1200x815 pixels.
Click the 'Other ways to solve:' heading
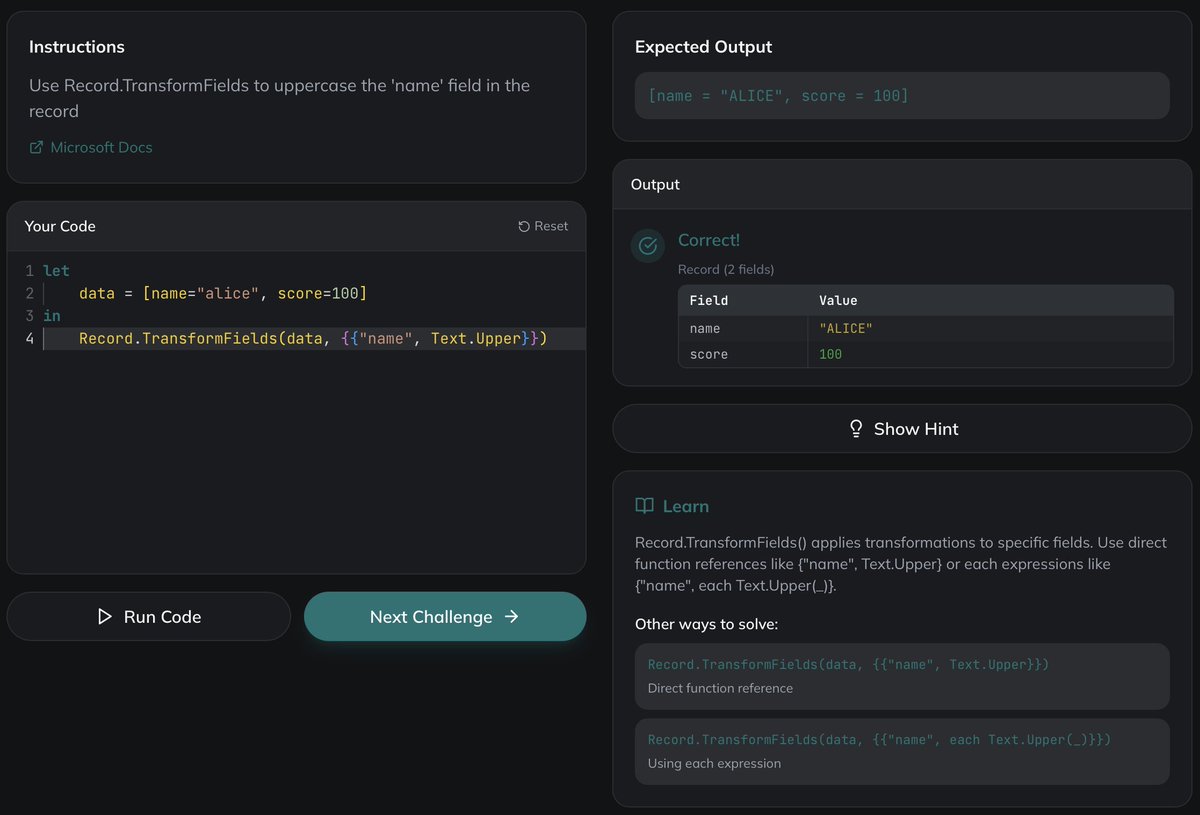pyautogui.click(x=706, y=624)
